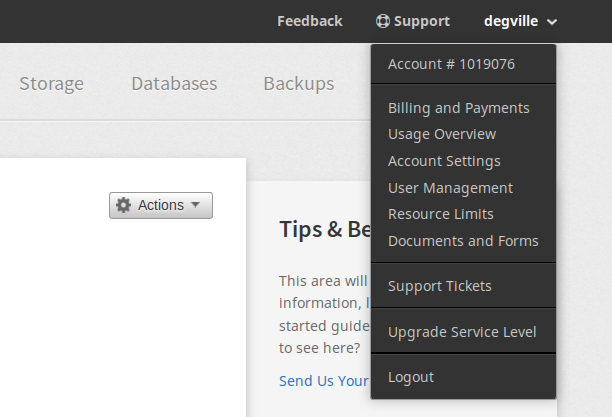The height and width of the screenshot is (417, 612).
Task: Select Billing and Payments
Action: pyautogui.click(x=459, y=108)
